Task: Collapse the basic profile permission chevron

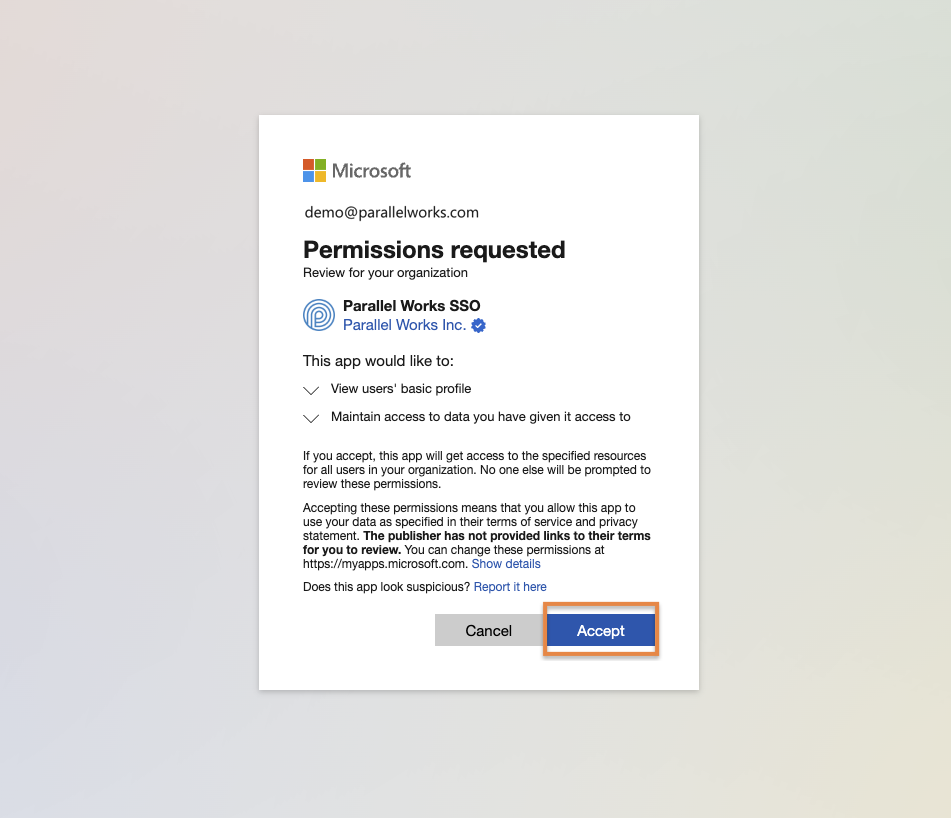Action: [311, 389]
